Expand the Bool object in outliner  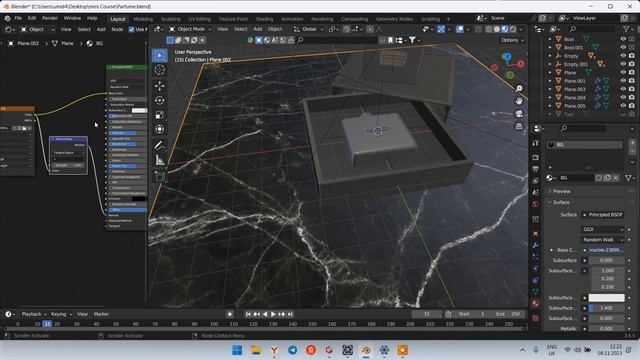click(550, 39)
